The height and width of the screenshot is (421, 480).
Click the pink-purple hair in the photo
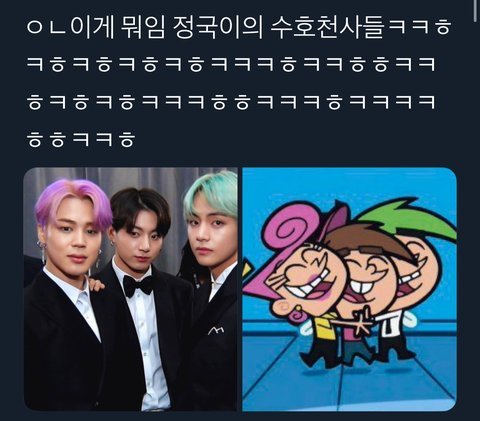point(73,202)
